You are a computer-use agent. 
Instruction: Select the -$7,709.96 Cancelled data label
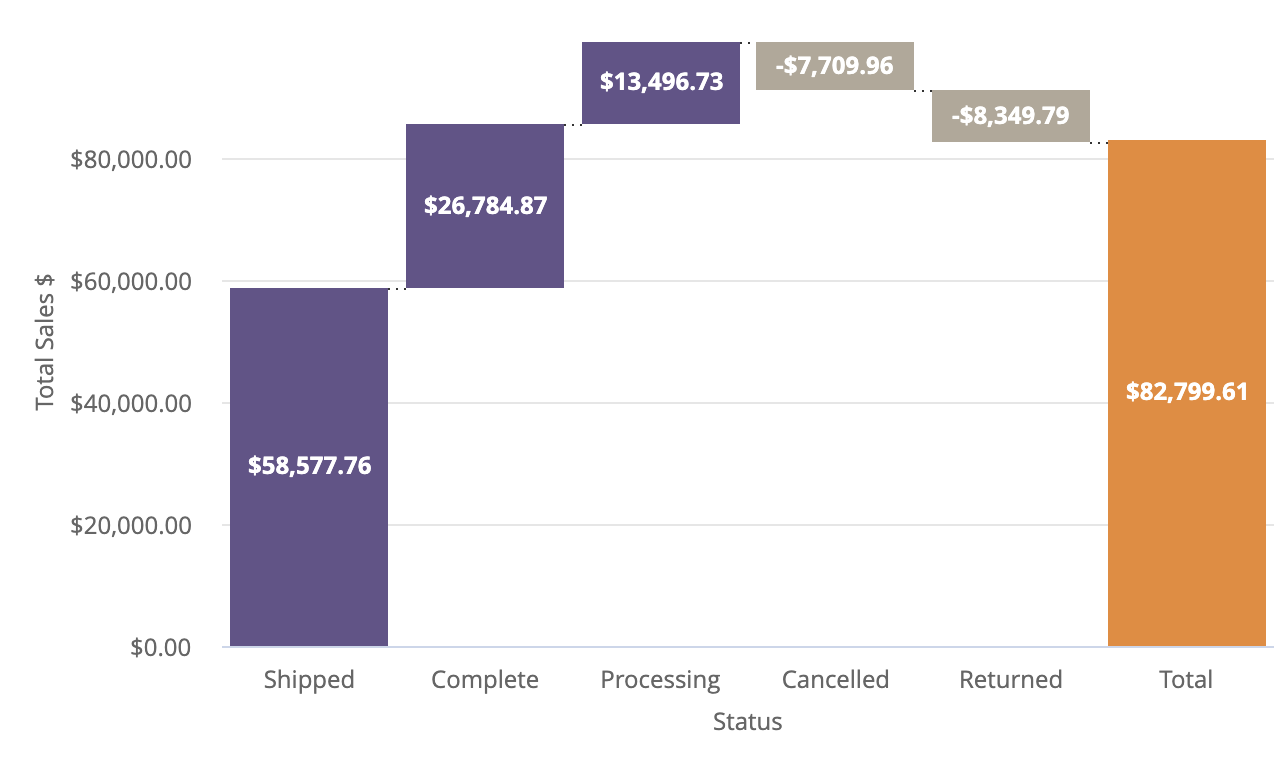tap(834, 66)
